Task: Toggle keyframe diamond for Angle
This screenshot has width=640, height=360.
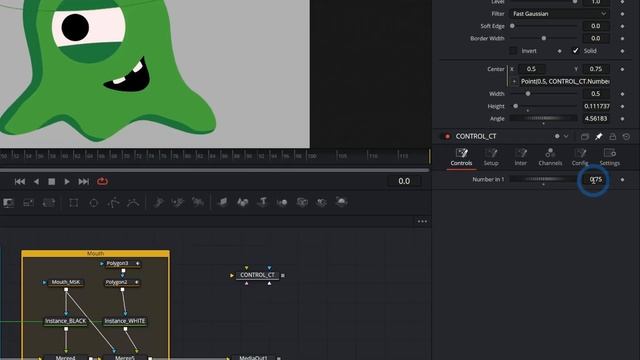Action: tap(622, 119)
